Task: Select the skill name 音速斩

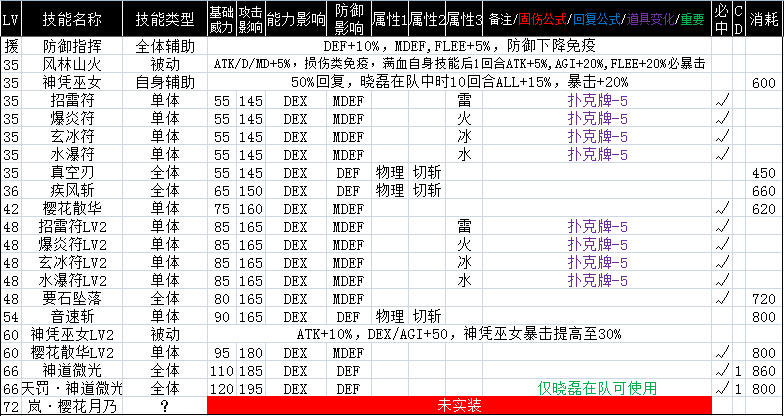Action: [x=72, y=316]
